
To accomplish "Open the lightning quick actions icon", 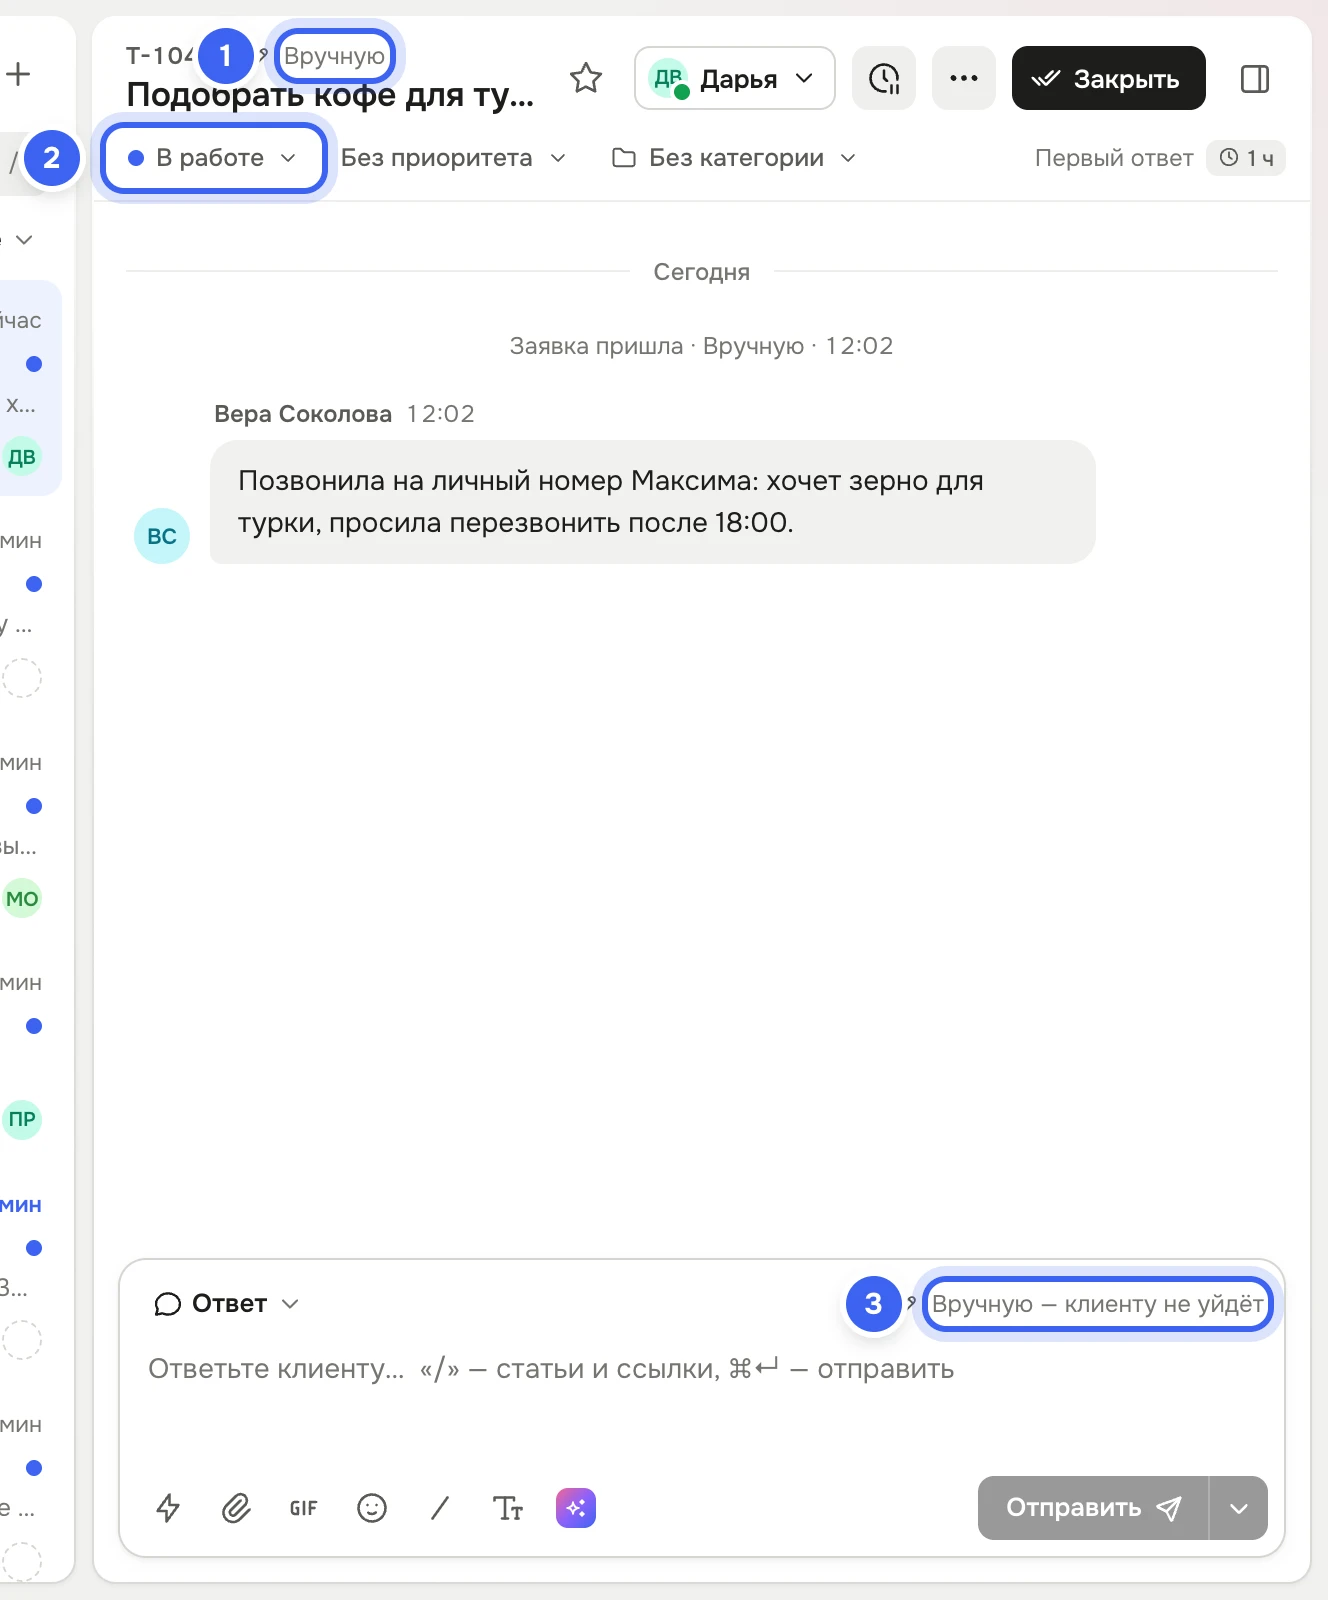I will coord(168,1508).
